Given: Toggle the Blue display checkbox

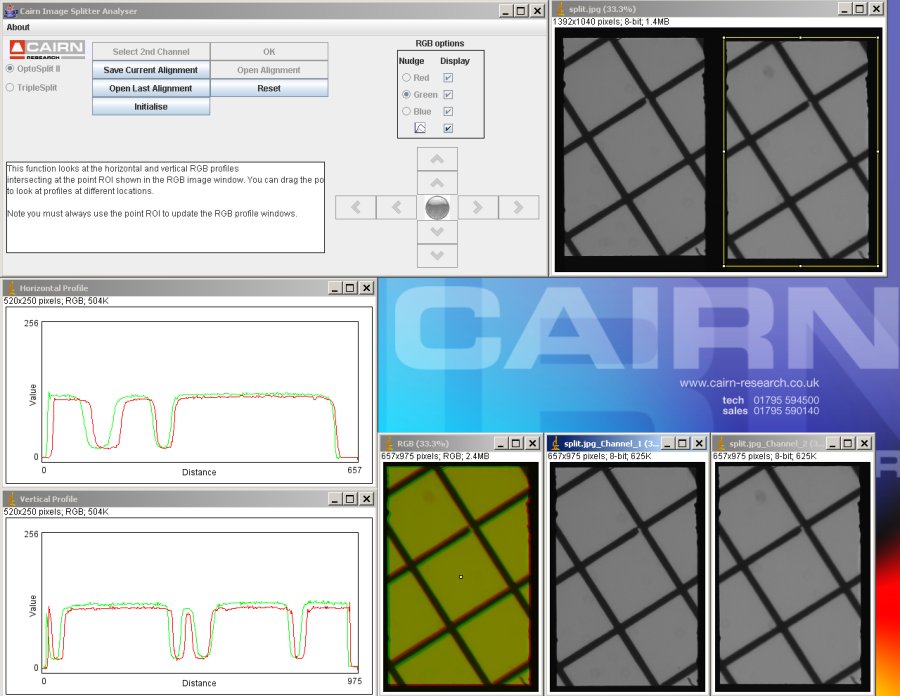Looking at the screenshot, I should tap(448, 111).
